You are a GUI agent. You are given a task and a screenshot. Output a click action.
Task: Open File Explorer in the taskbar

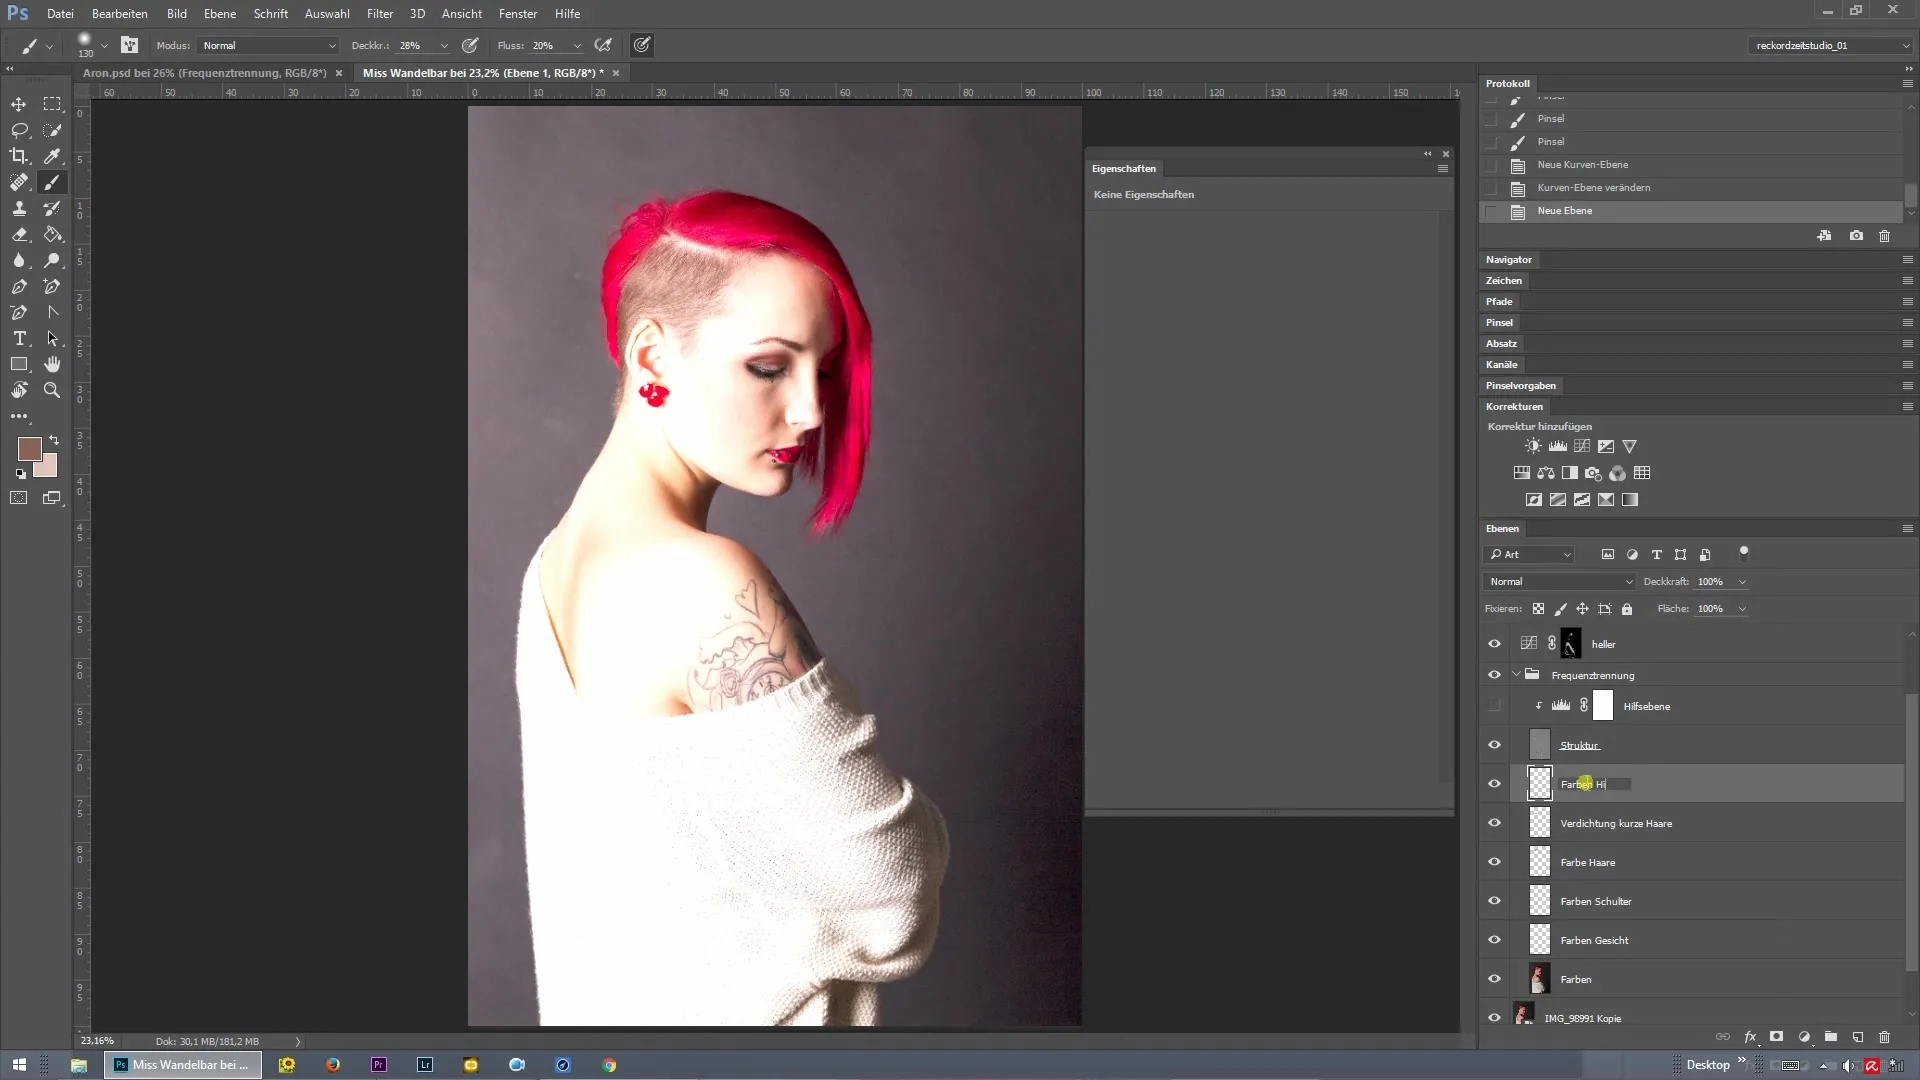tap(78, 1065)
